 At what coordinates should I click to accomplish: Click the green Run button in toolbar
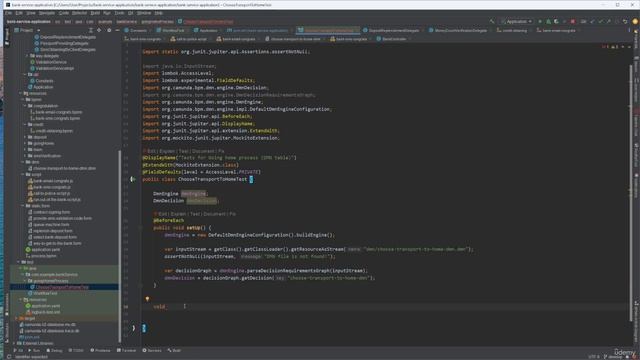click(540, 22)
